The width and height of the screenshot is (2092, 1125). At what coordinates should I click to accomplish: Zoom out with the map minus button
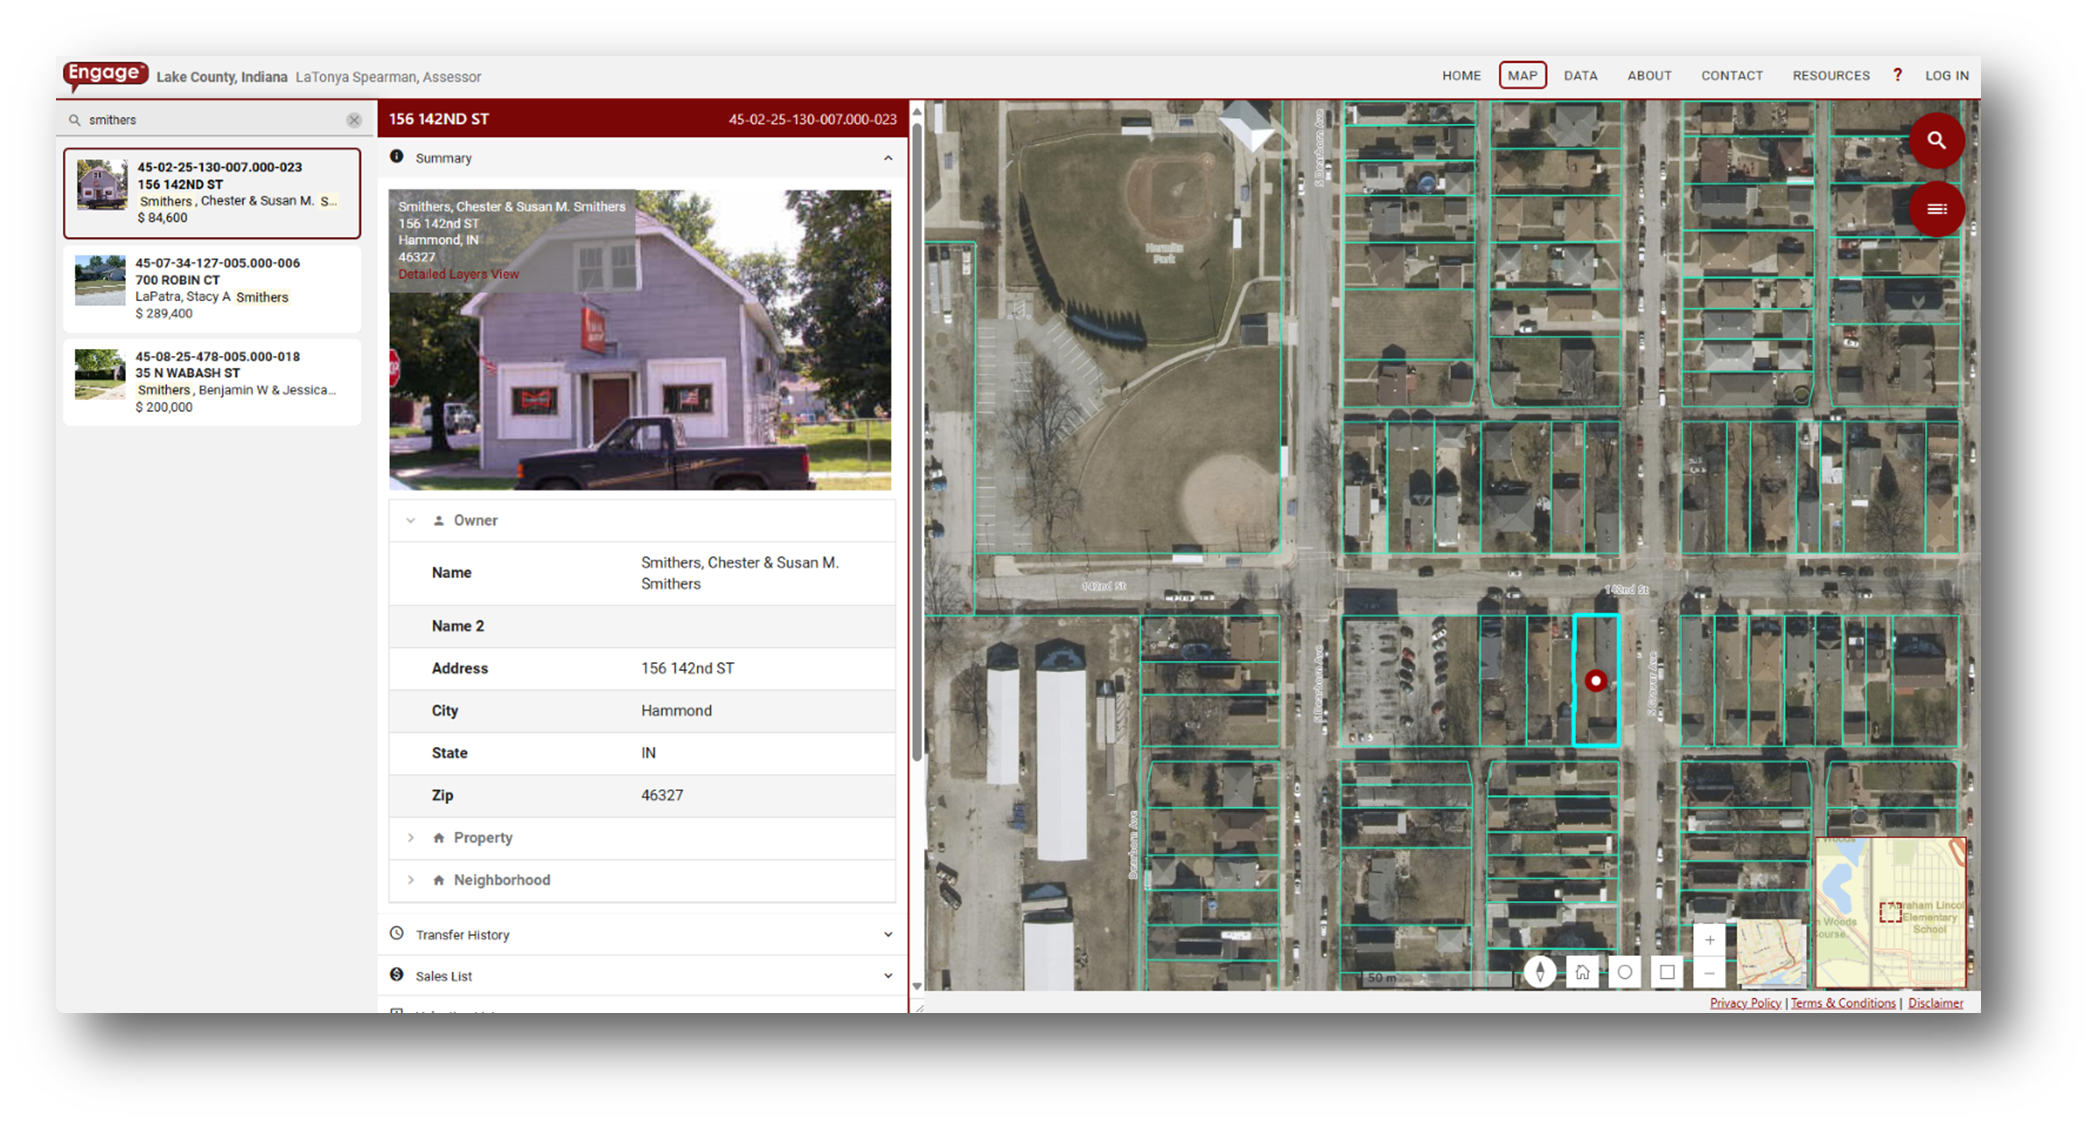coord(1710,973)
